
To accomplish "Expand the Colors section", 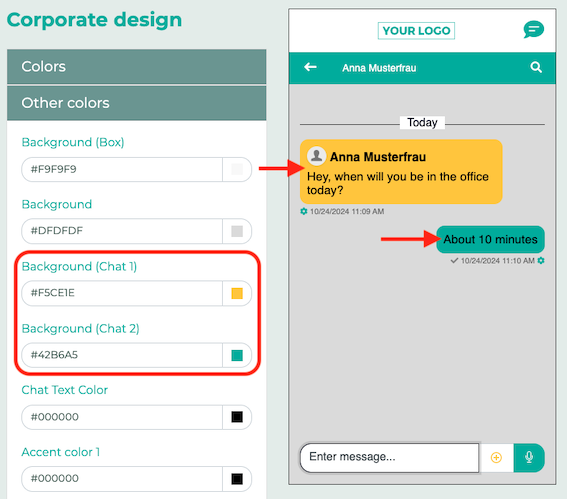I will [137, 67].
